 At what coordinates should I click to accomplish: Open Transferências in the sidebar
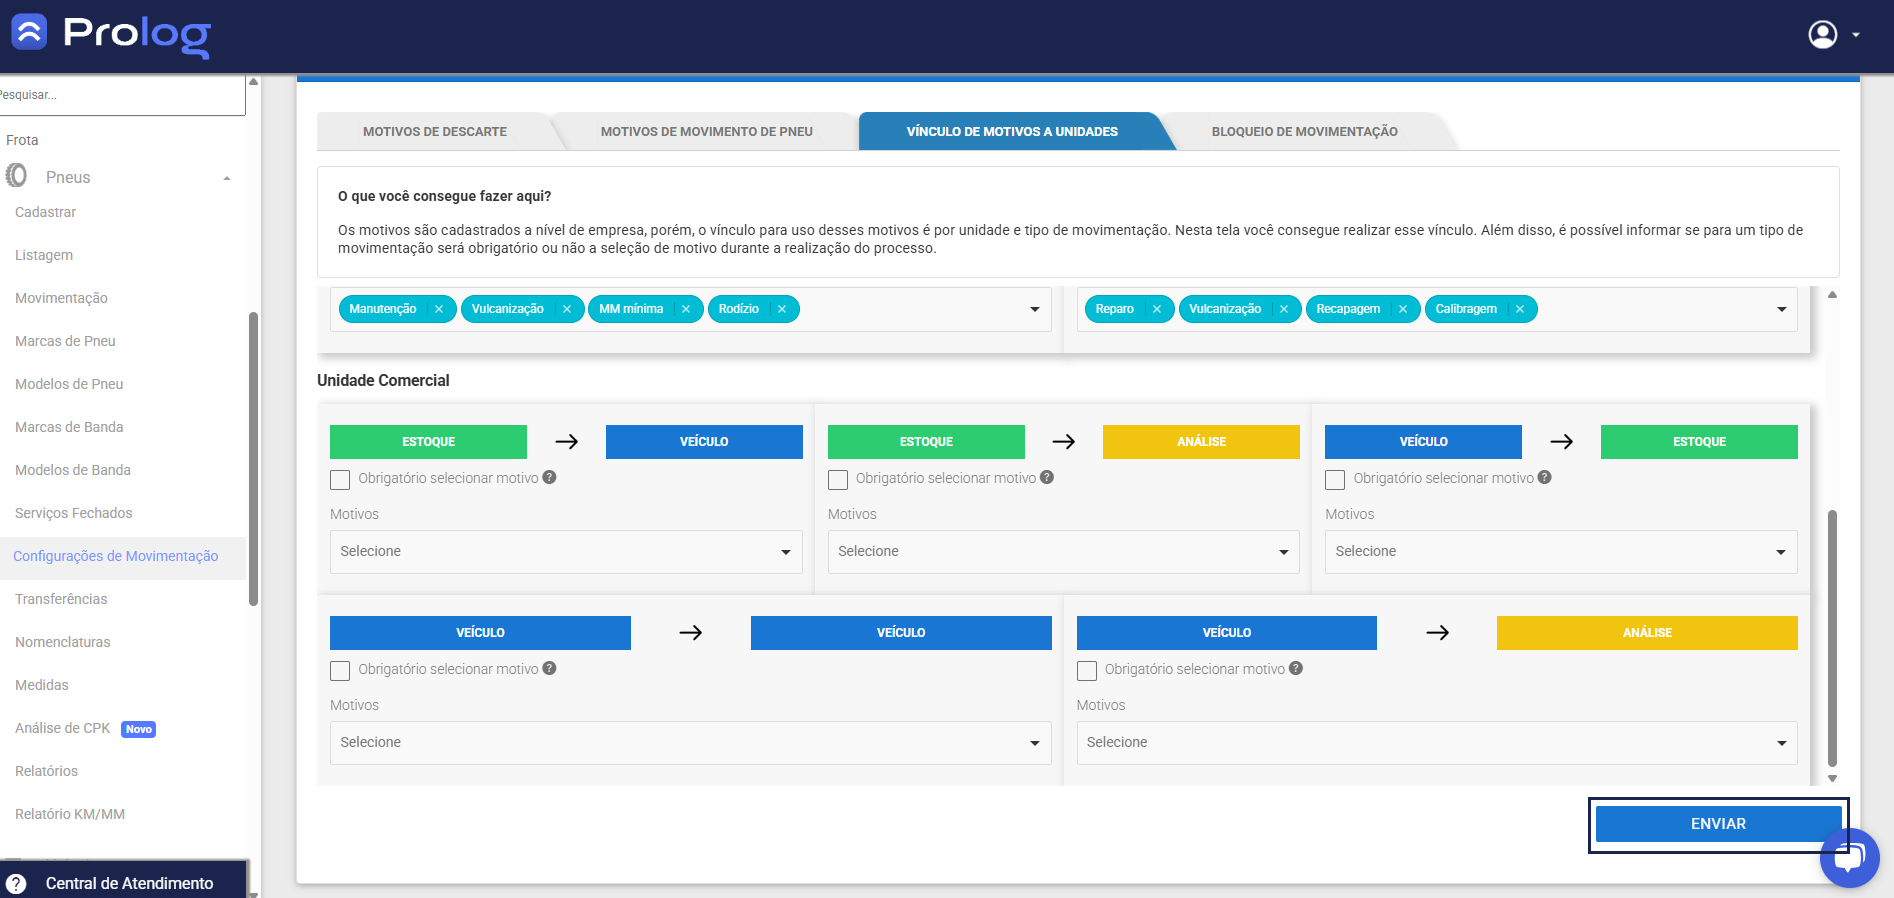click(x=61, y=599)
